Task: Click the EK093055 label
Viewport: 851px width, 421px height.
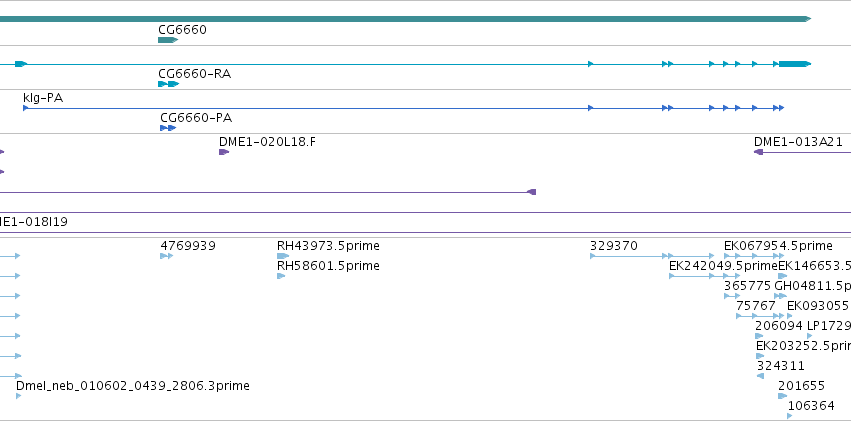Action: pos(817,305)
